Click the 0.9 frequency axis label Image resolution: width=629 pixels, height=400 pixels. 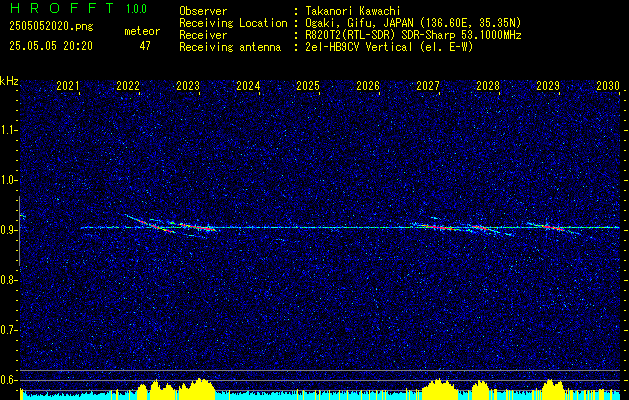8,230
